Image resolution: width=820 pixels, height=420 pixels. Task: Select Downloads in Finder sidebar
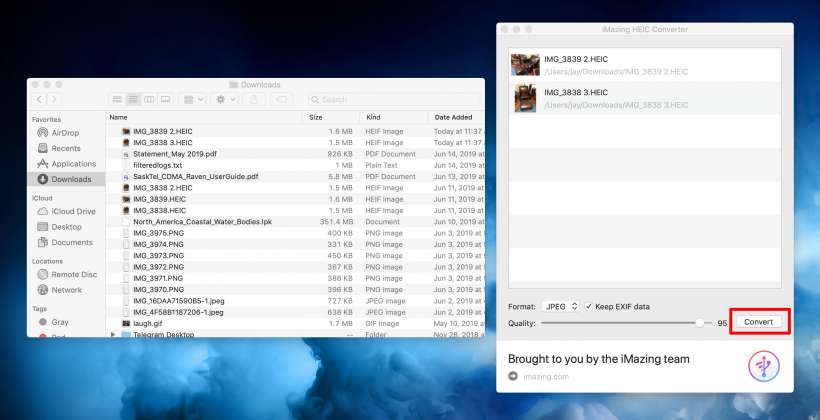pyautogui.click(x=66, y=179)
